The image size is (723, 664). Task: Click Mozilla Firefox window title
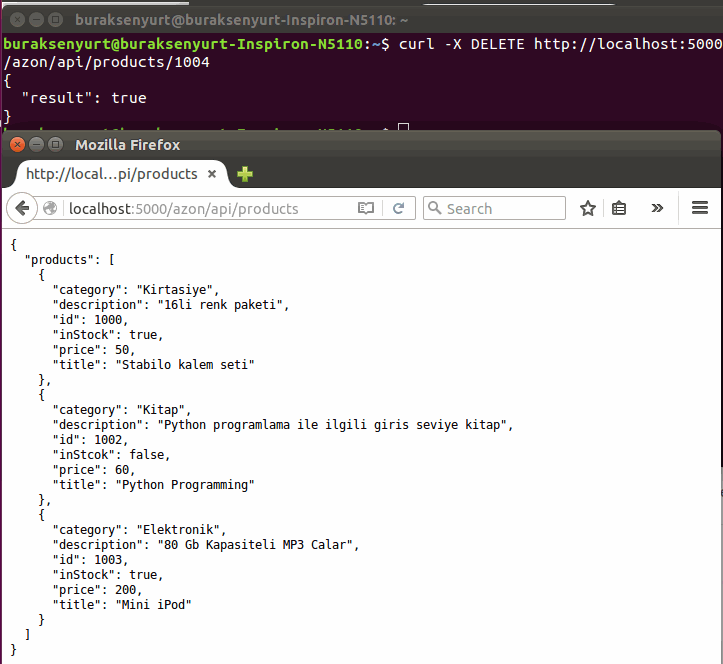click(128, 145)
